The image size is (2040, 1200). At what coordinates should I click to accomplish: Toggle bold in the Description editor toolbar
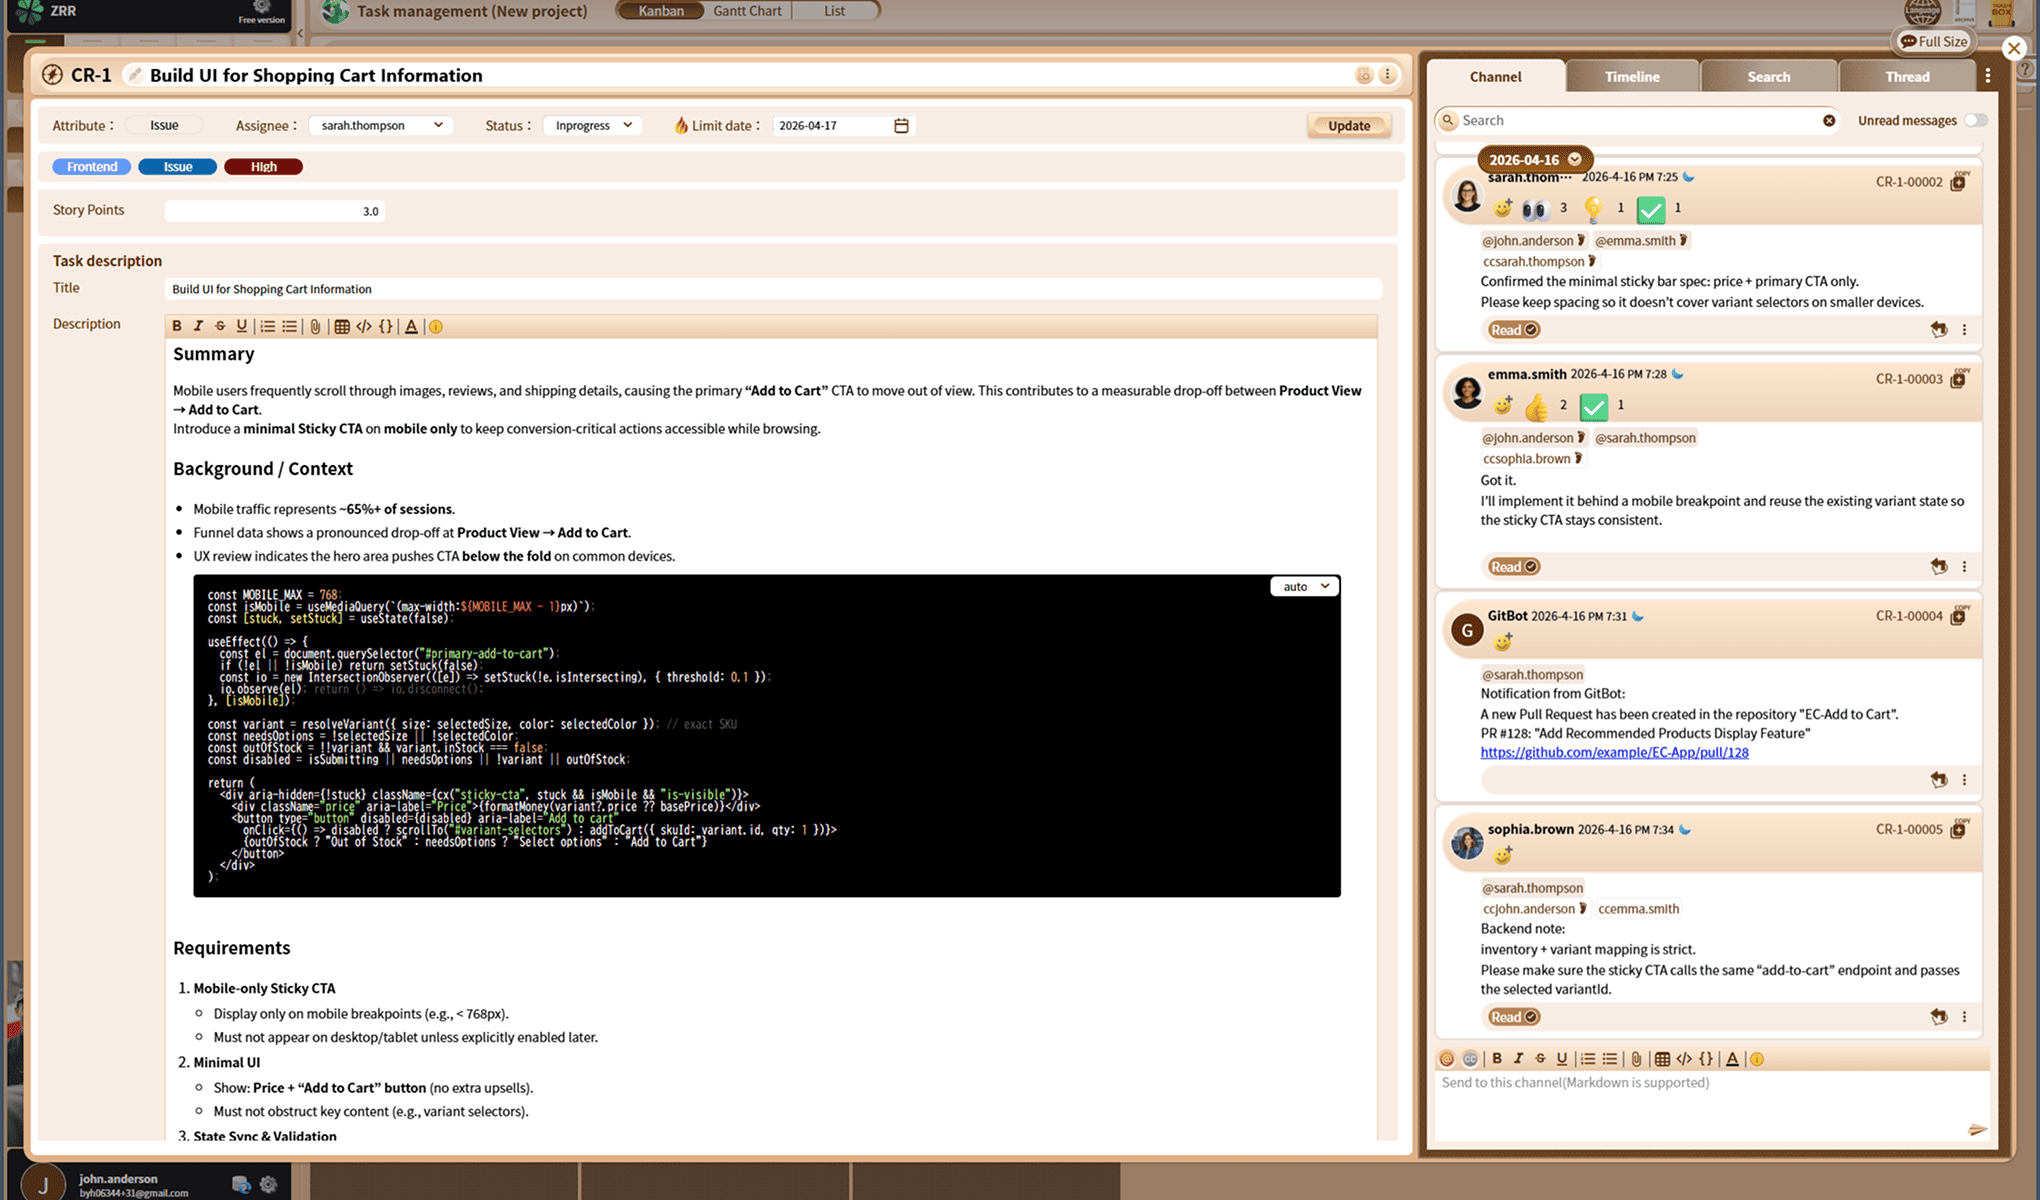coord(177,326)
